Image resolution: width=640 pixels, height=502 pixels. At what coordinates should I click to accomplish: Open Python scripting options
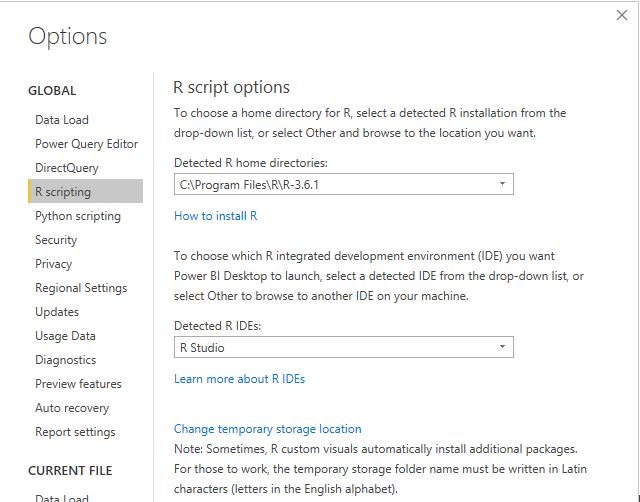(77, 216)
